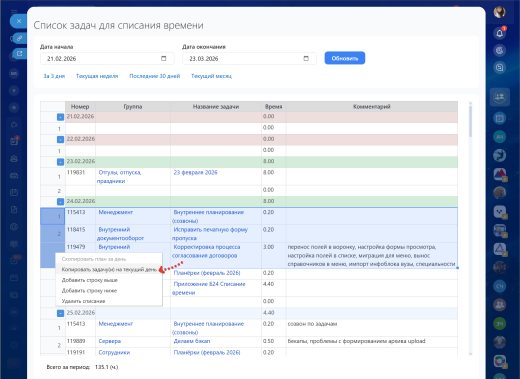Screen dimensions: 520x379
Task: Select the 4.40 time cell of Приложение Б24
Action: tap(274, 288)
